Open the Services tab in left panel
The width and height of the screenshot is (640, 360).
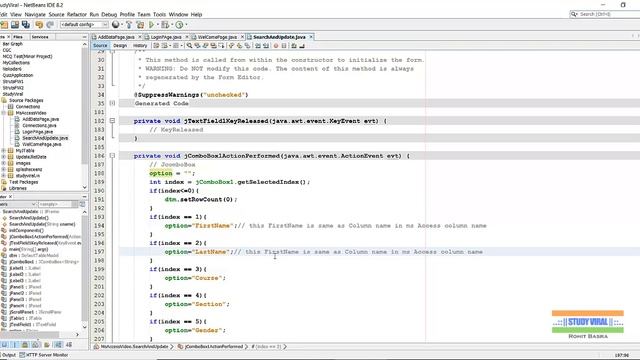(x=40, y=37)
